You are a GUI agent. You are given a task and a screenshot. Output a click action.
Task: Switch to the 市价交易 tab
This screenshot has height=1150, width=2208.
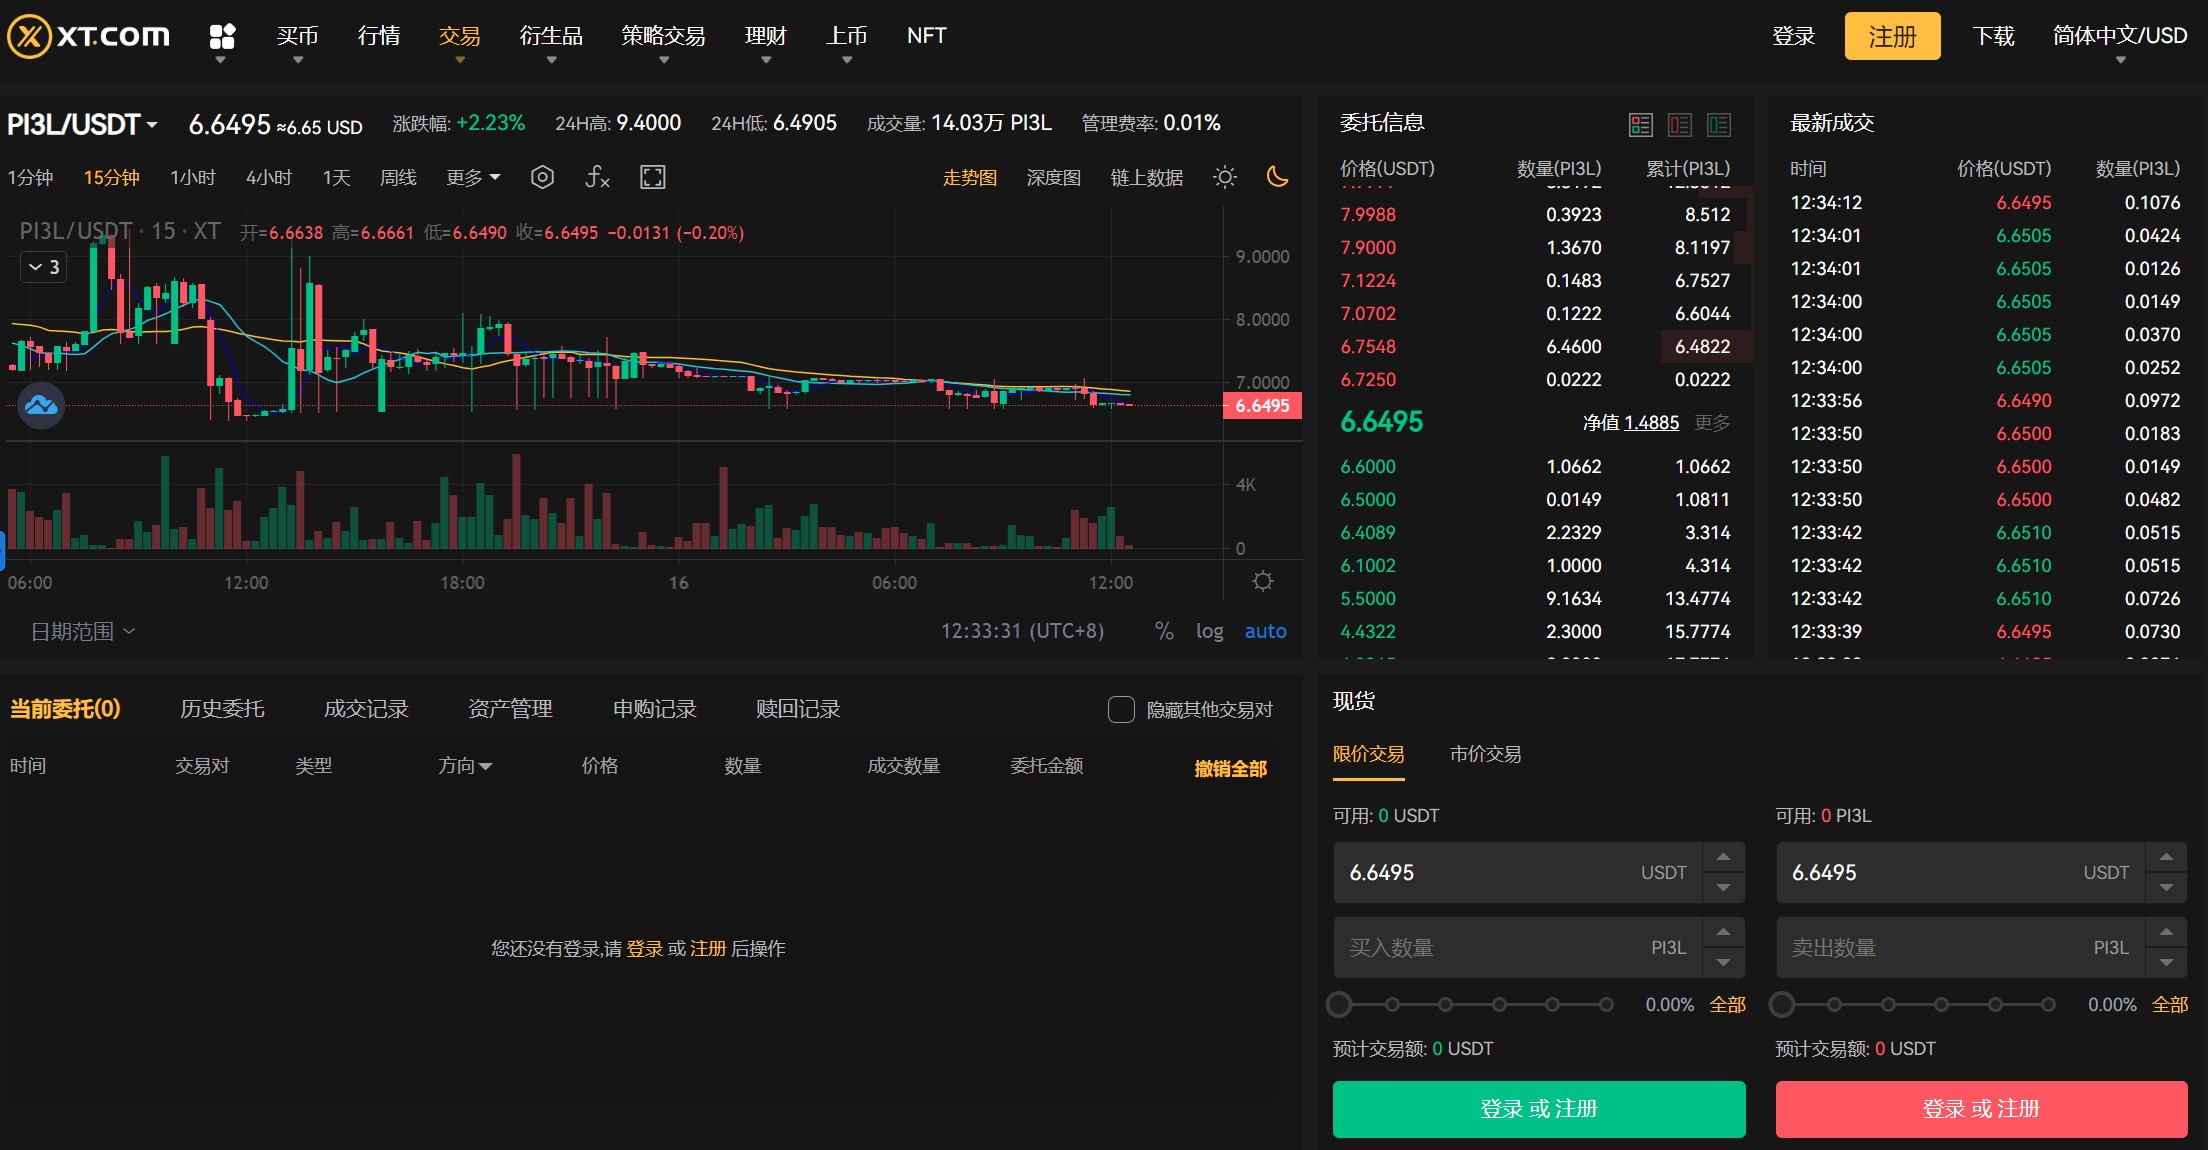(x=1486, y=754)
